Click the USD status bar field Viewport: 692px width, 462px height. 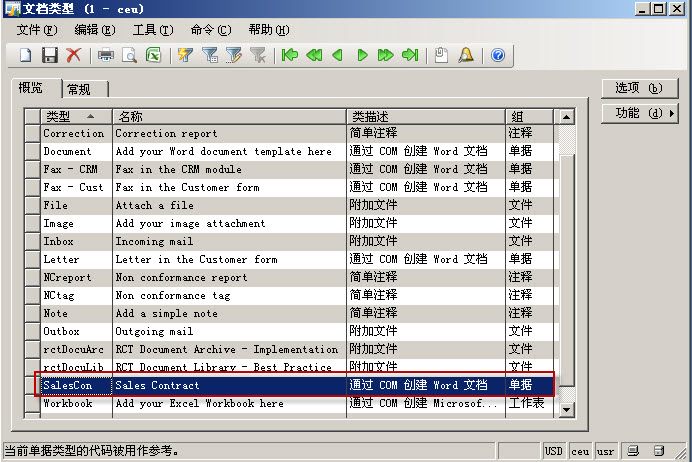553,451
